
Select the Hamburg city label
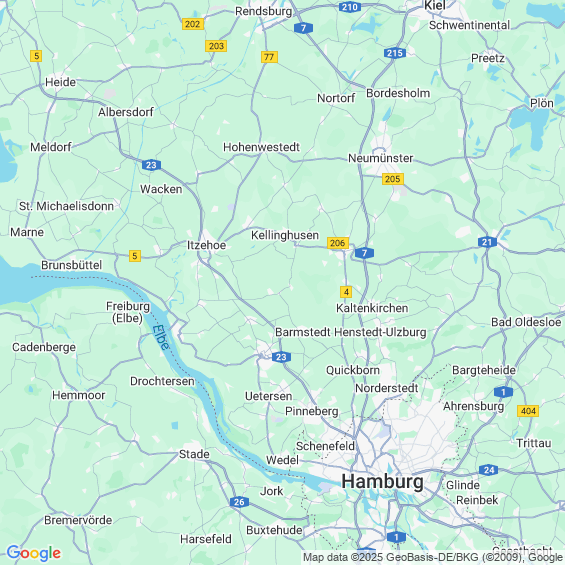[x=383, y=481]
